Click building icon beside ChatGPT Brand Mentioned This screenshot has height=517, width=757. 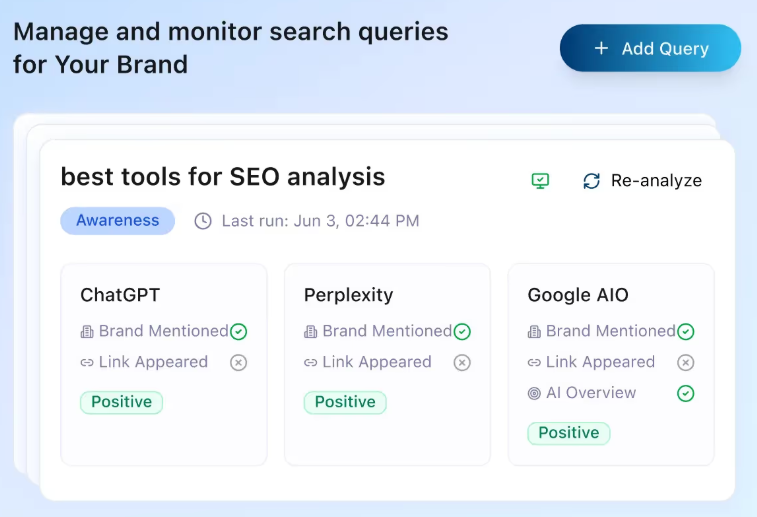coord(87,332)
